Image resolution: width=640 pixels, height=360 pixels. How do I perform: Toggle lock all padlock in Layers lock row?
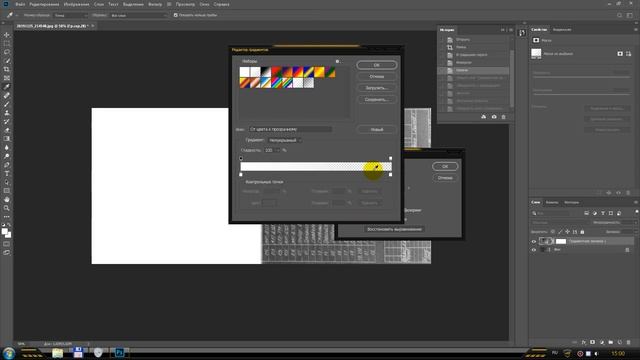point(582,232)
